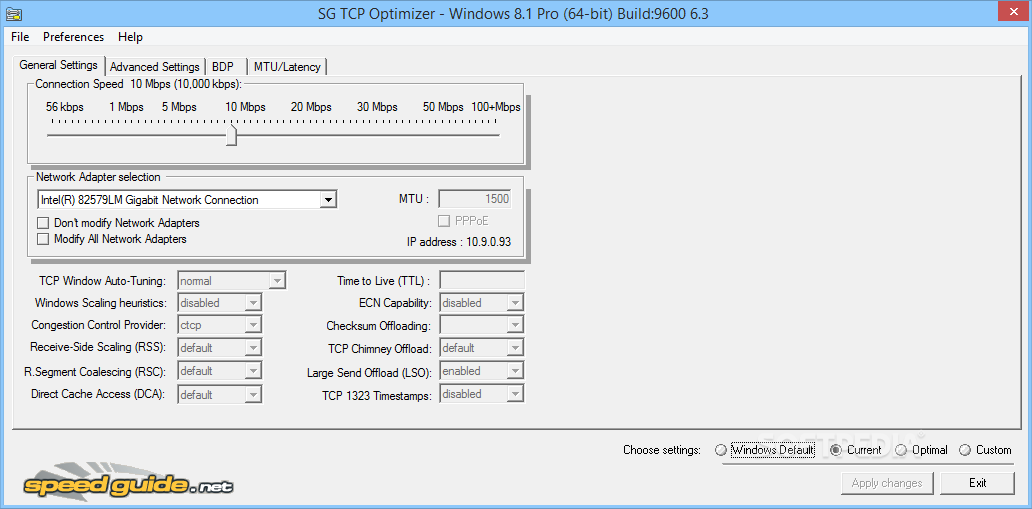Click the 50 Mbps speed label

click(443, 107)
